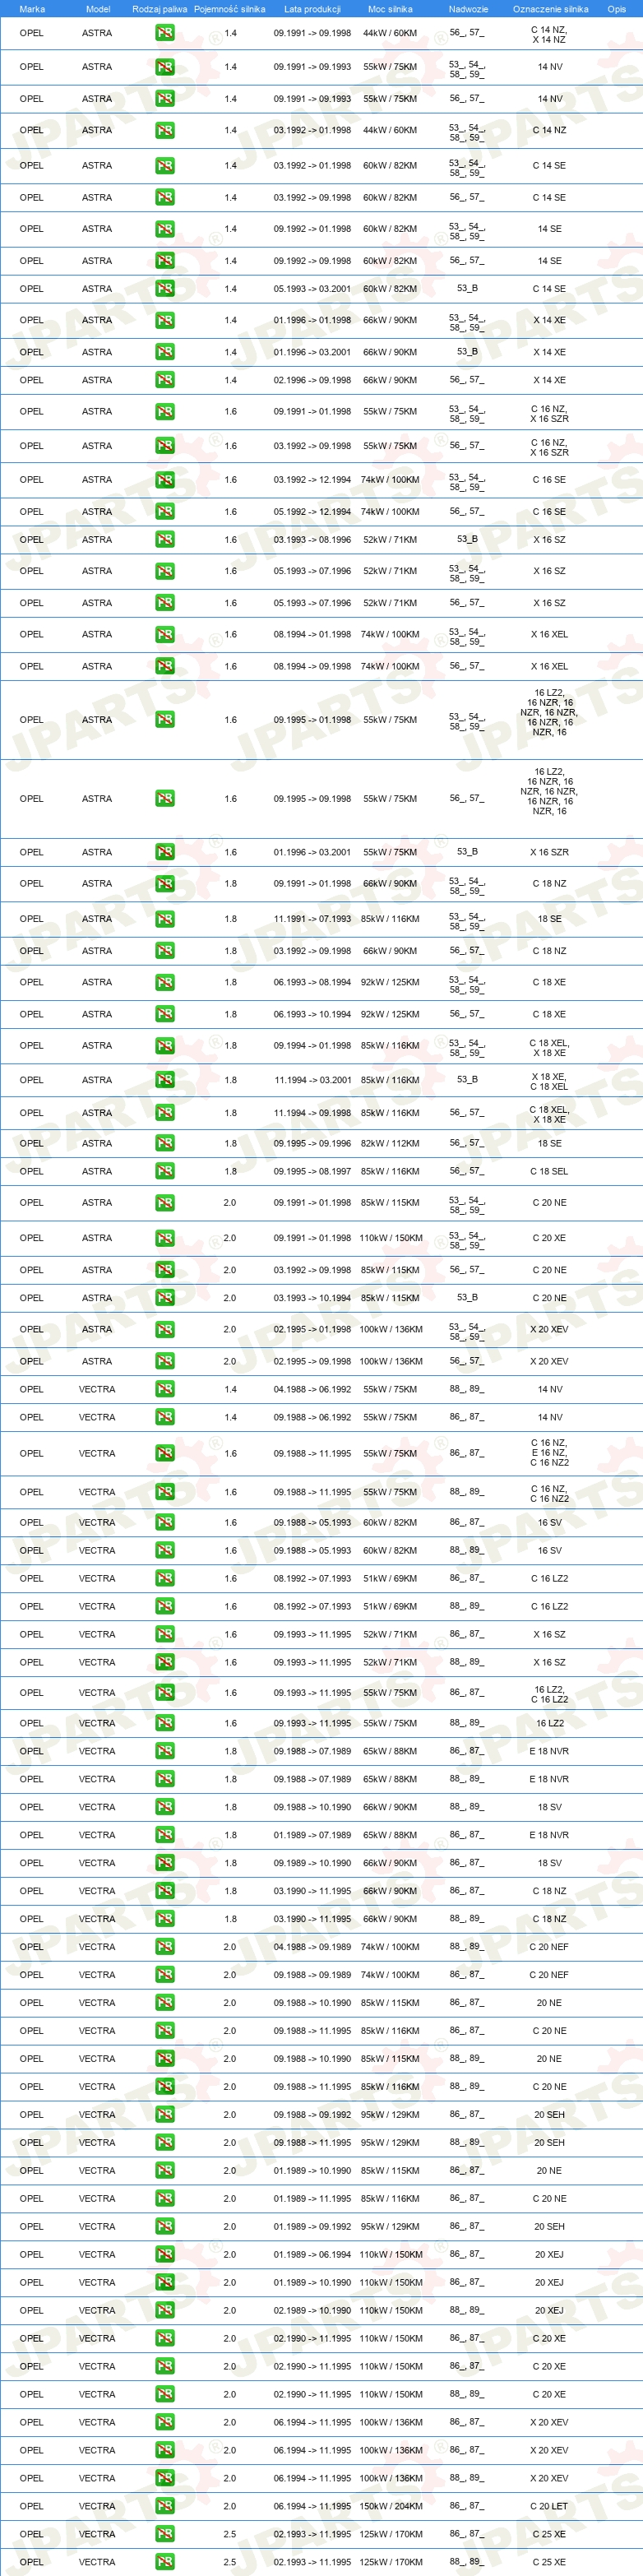Select the C 16 NZ, E 16 NZ, C 16 NZ2 cell
The image size is (643, 2576).
(x=549, y=1453)
